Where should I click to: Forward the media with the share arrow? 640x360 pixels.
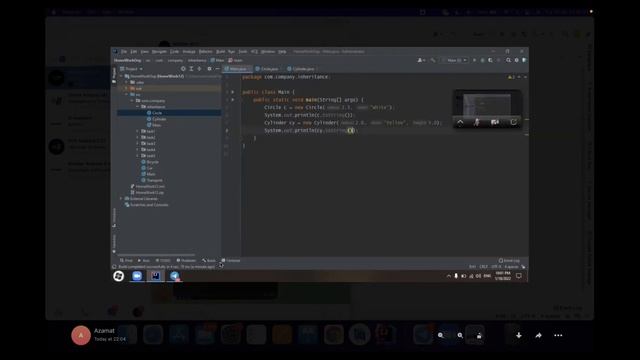tap(538, 336)
